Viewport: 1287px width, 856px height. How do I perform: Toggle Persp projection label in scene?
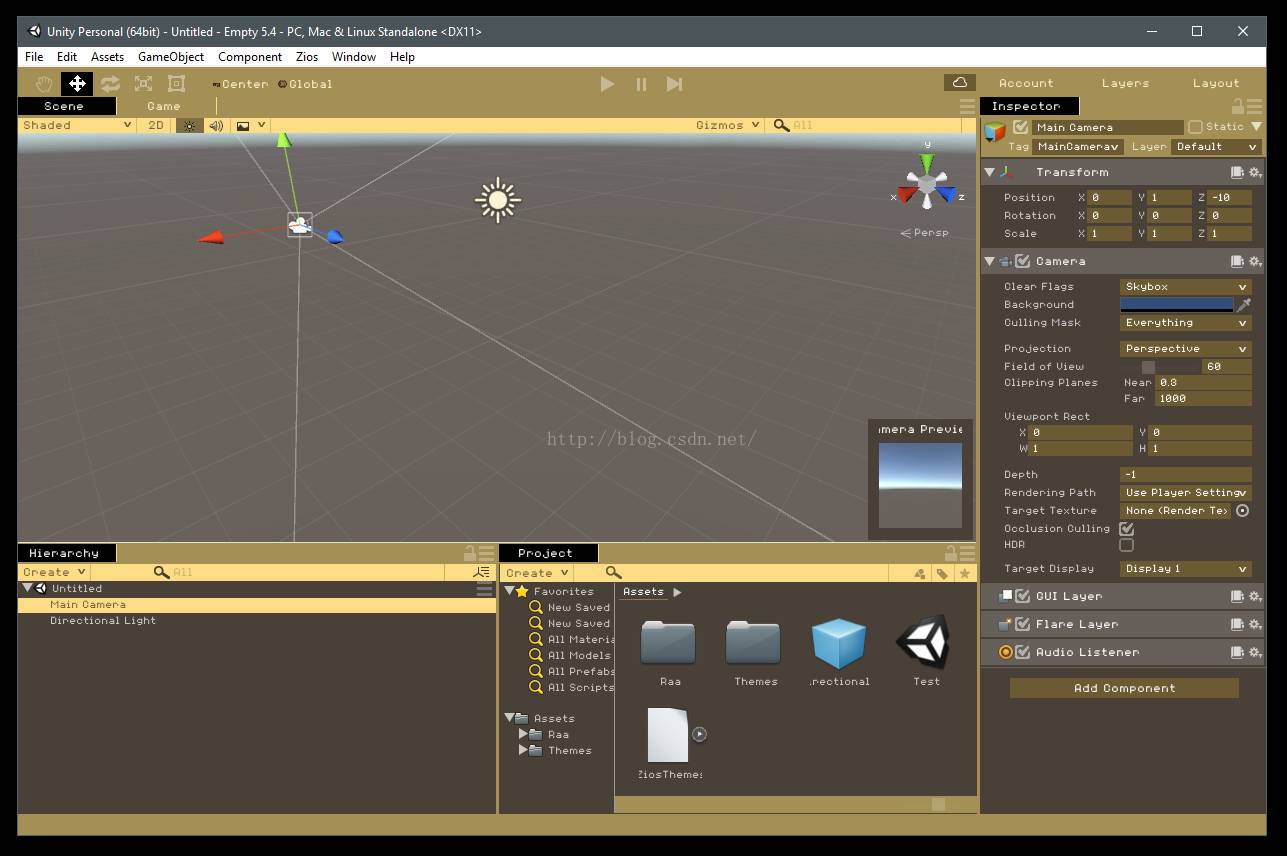(925, 233)
